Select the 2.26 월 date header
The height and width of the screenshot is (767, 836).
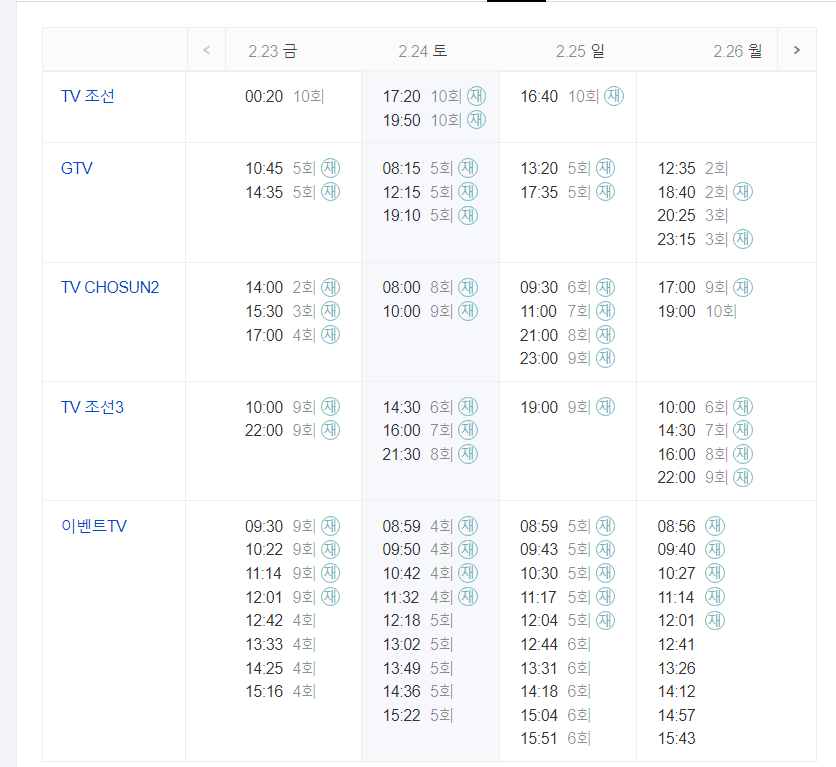(x=737, y=51)
